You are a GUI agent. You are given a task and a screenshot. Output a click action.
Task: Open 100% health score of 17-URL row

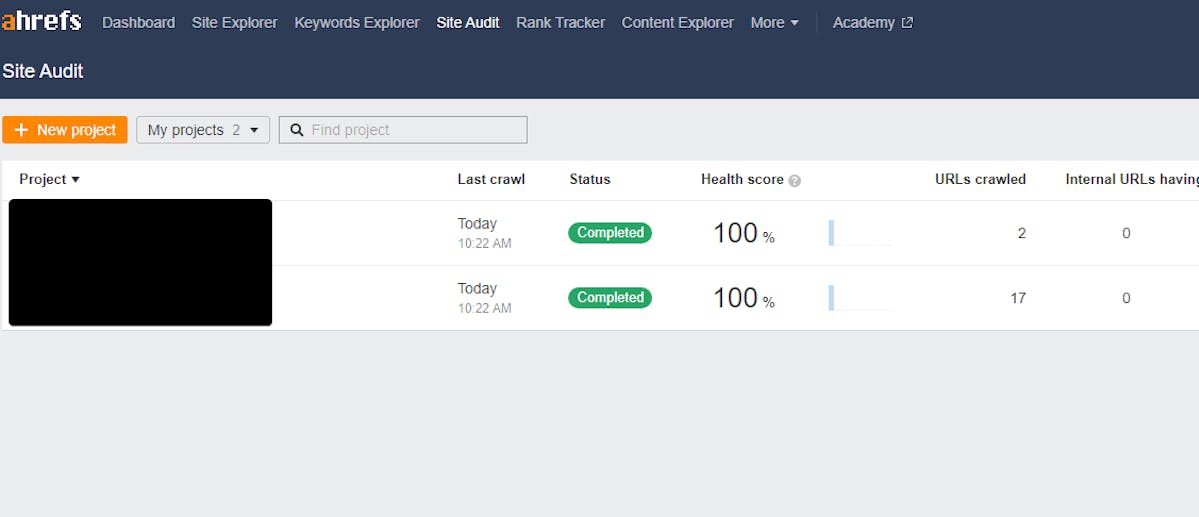coord(744,298)
